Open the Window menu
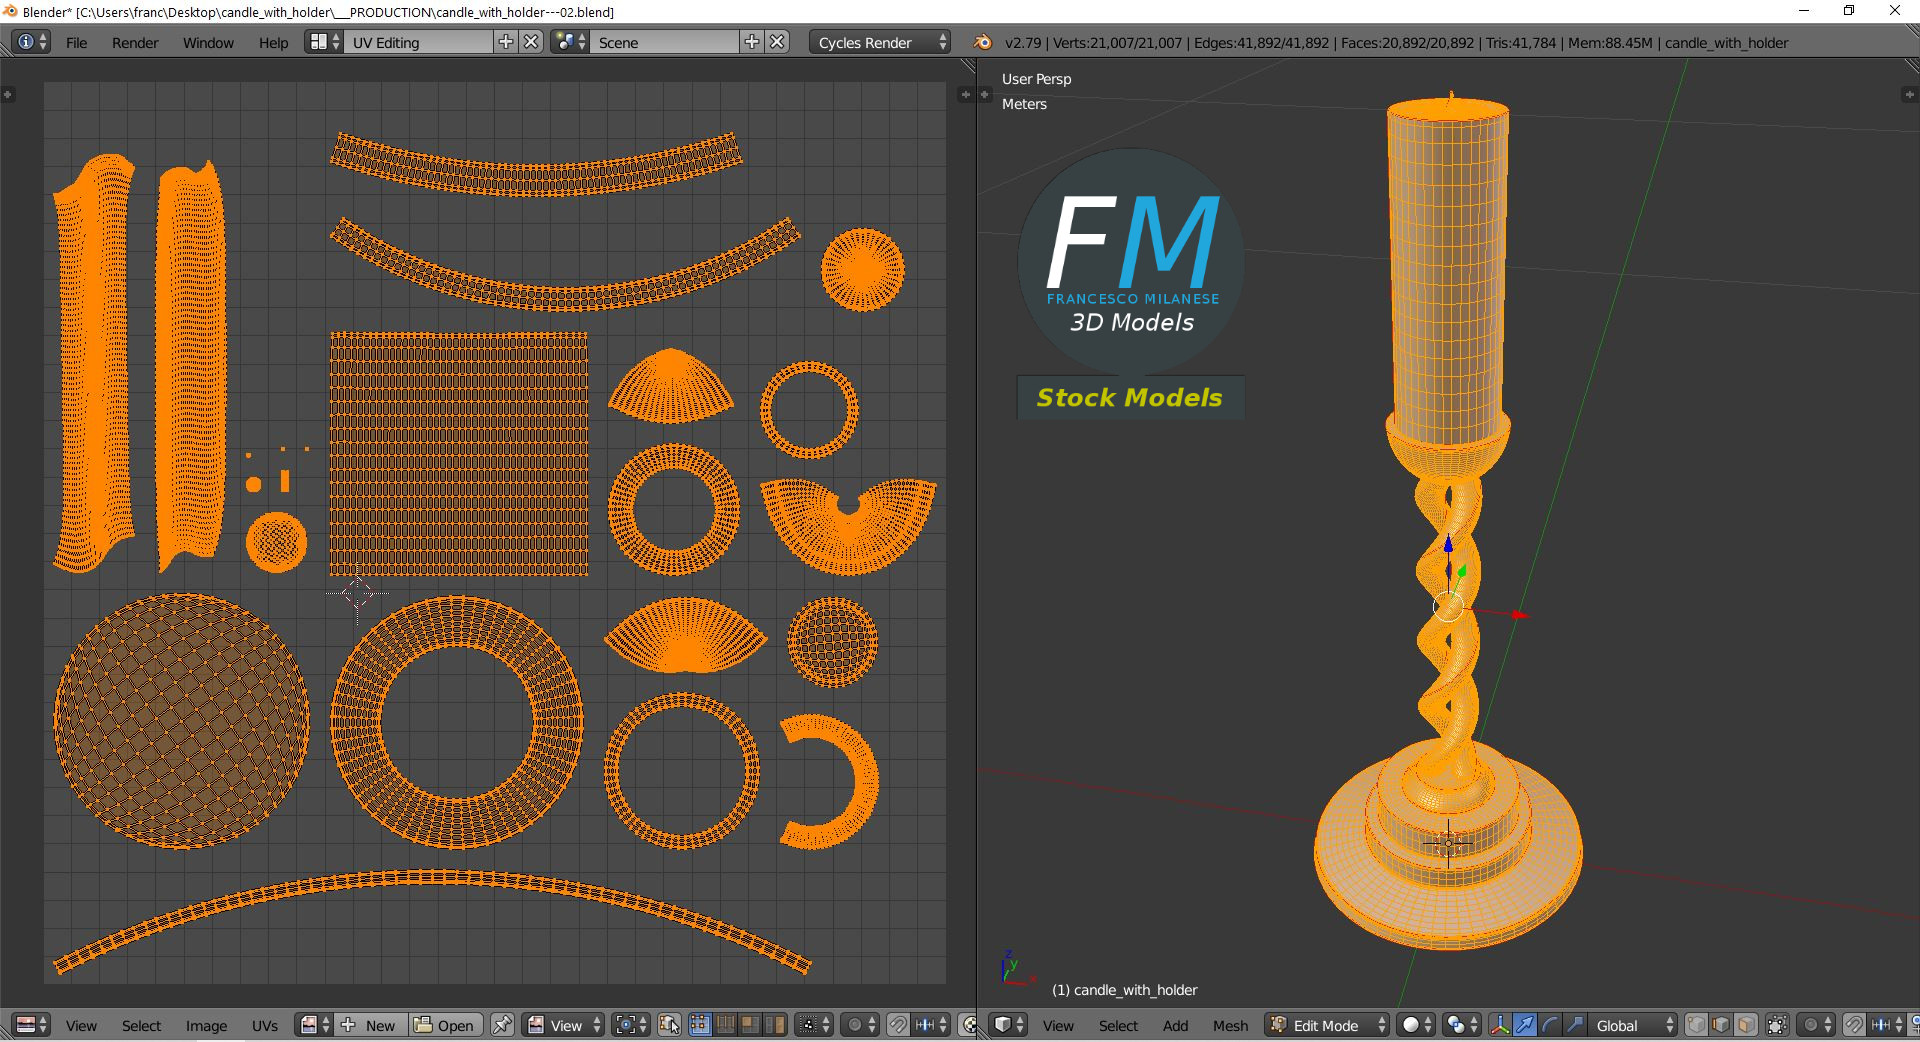This screenshot has height=1042, width=1920. tap(208, 43)
